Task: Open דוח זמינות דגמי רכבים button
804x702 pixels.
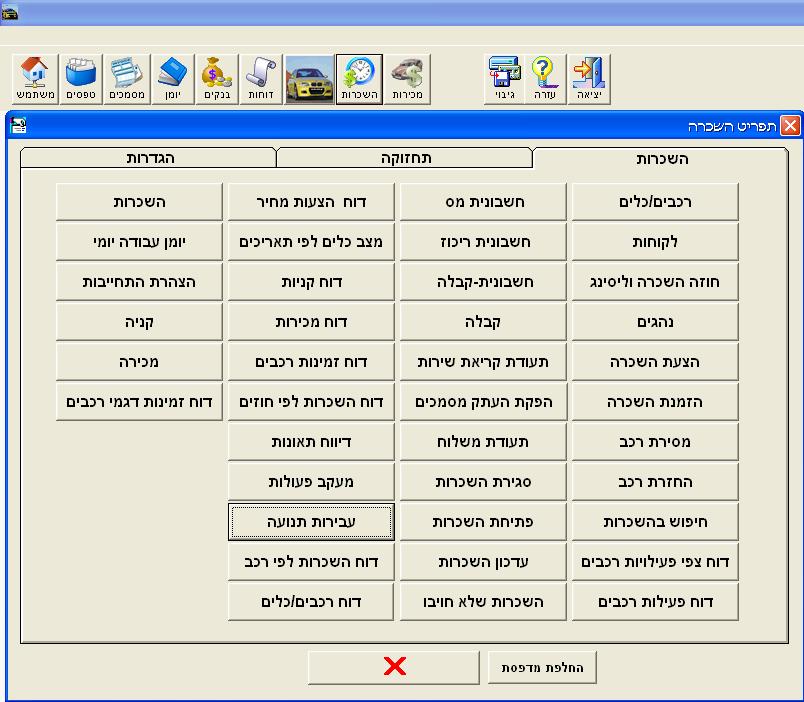Action: (x=139, y=402)
